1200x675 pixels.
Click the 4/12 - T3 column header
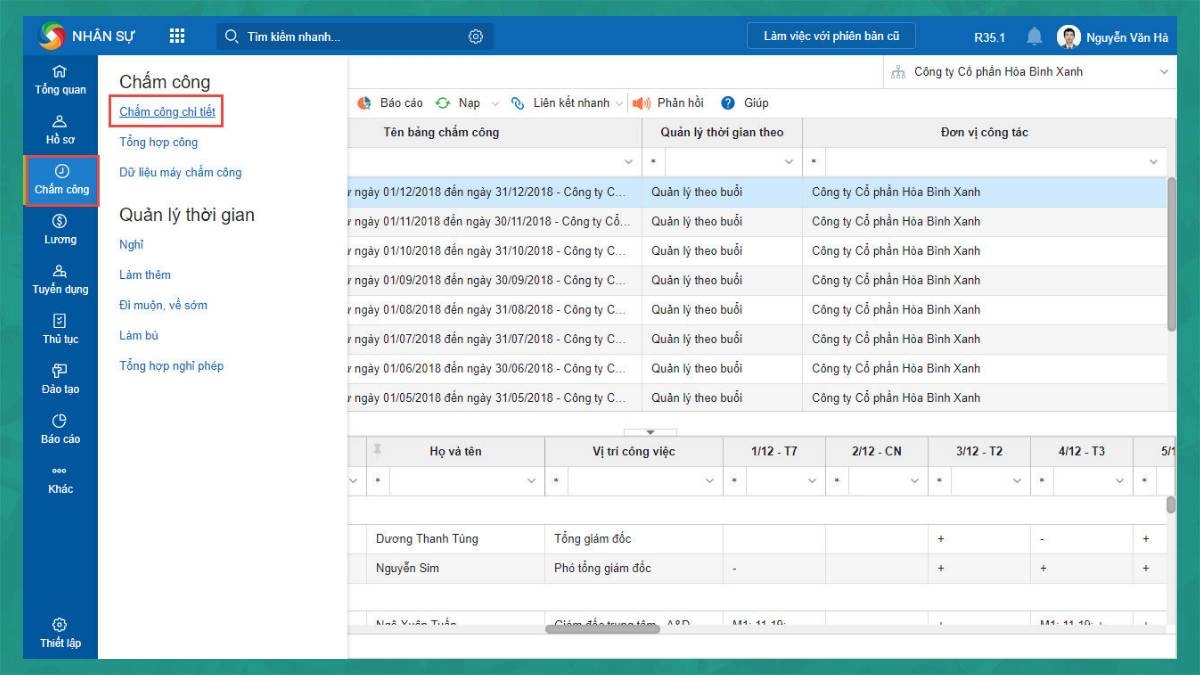tap(1081, 451)
